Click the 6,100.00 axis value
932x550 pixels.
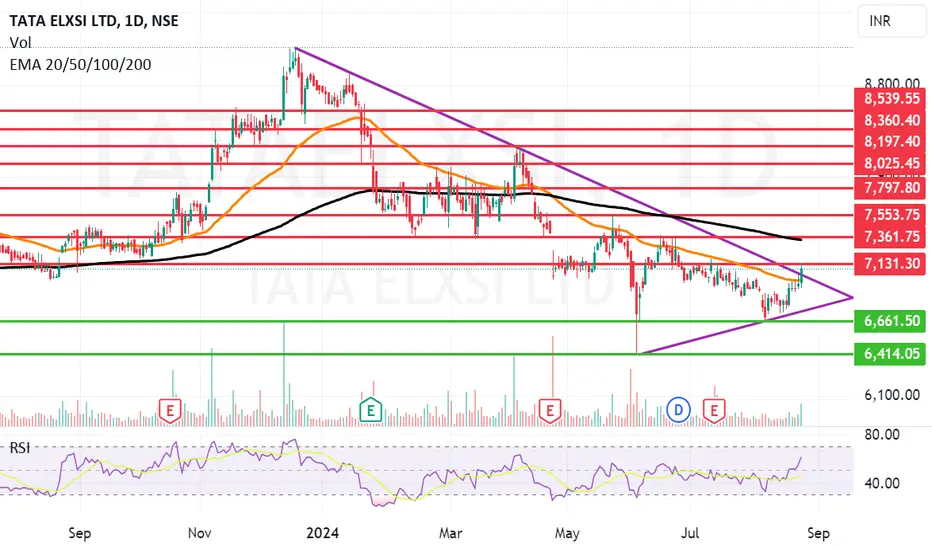(x=892, y=395)
